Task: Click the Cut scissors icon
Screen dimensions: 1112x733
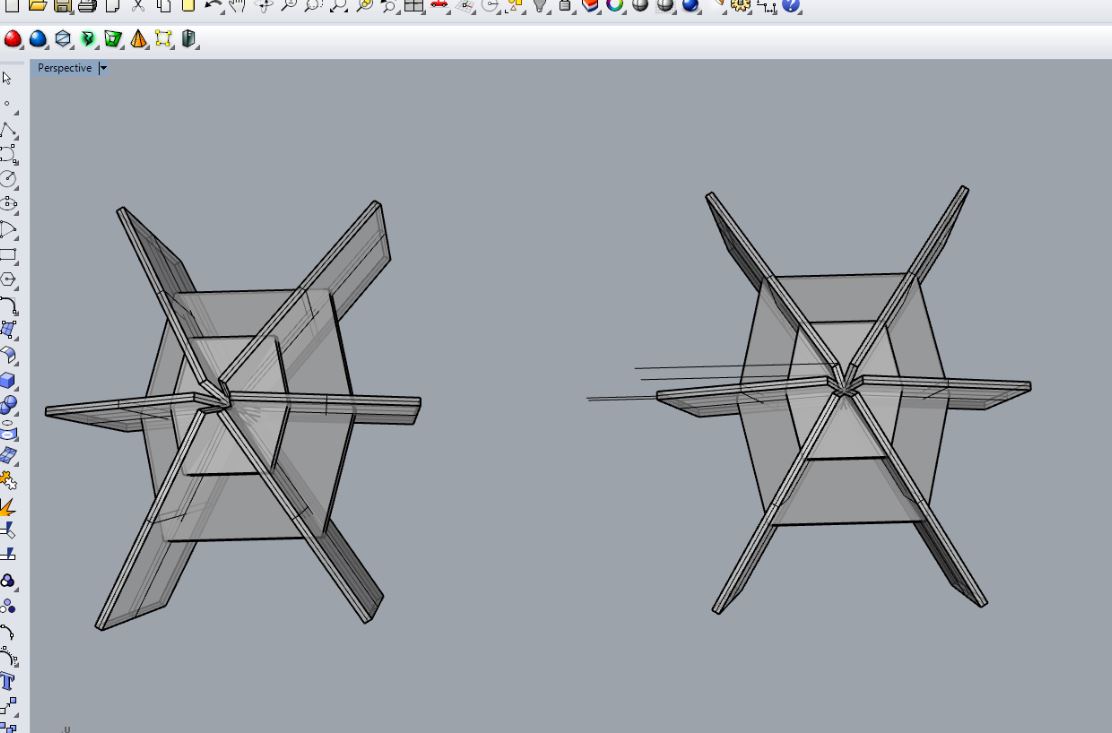Action: pos(138,6)
